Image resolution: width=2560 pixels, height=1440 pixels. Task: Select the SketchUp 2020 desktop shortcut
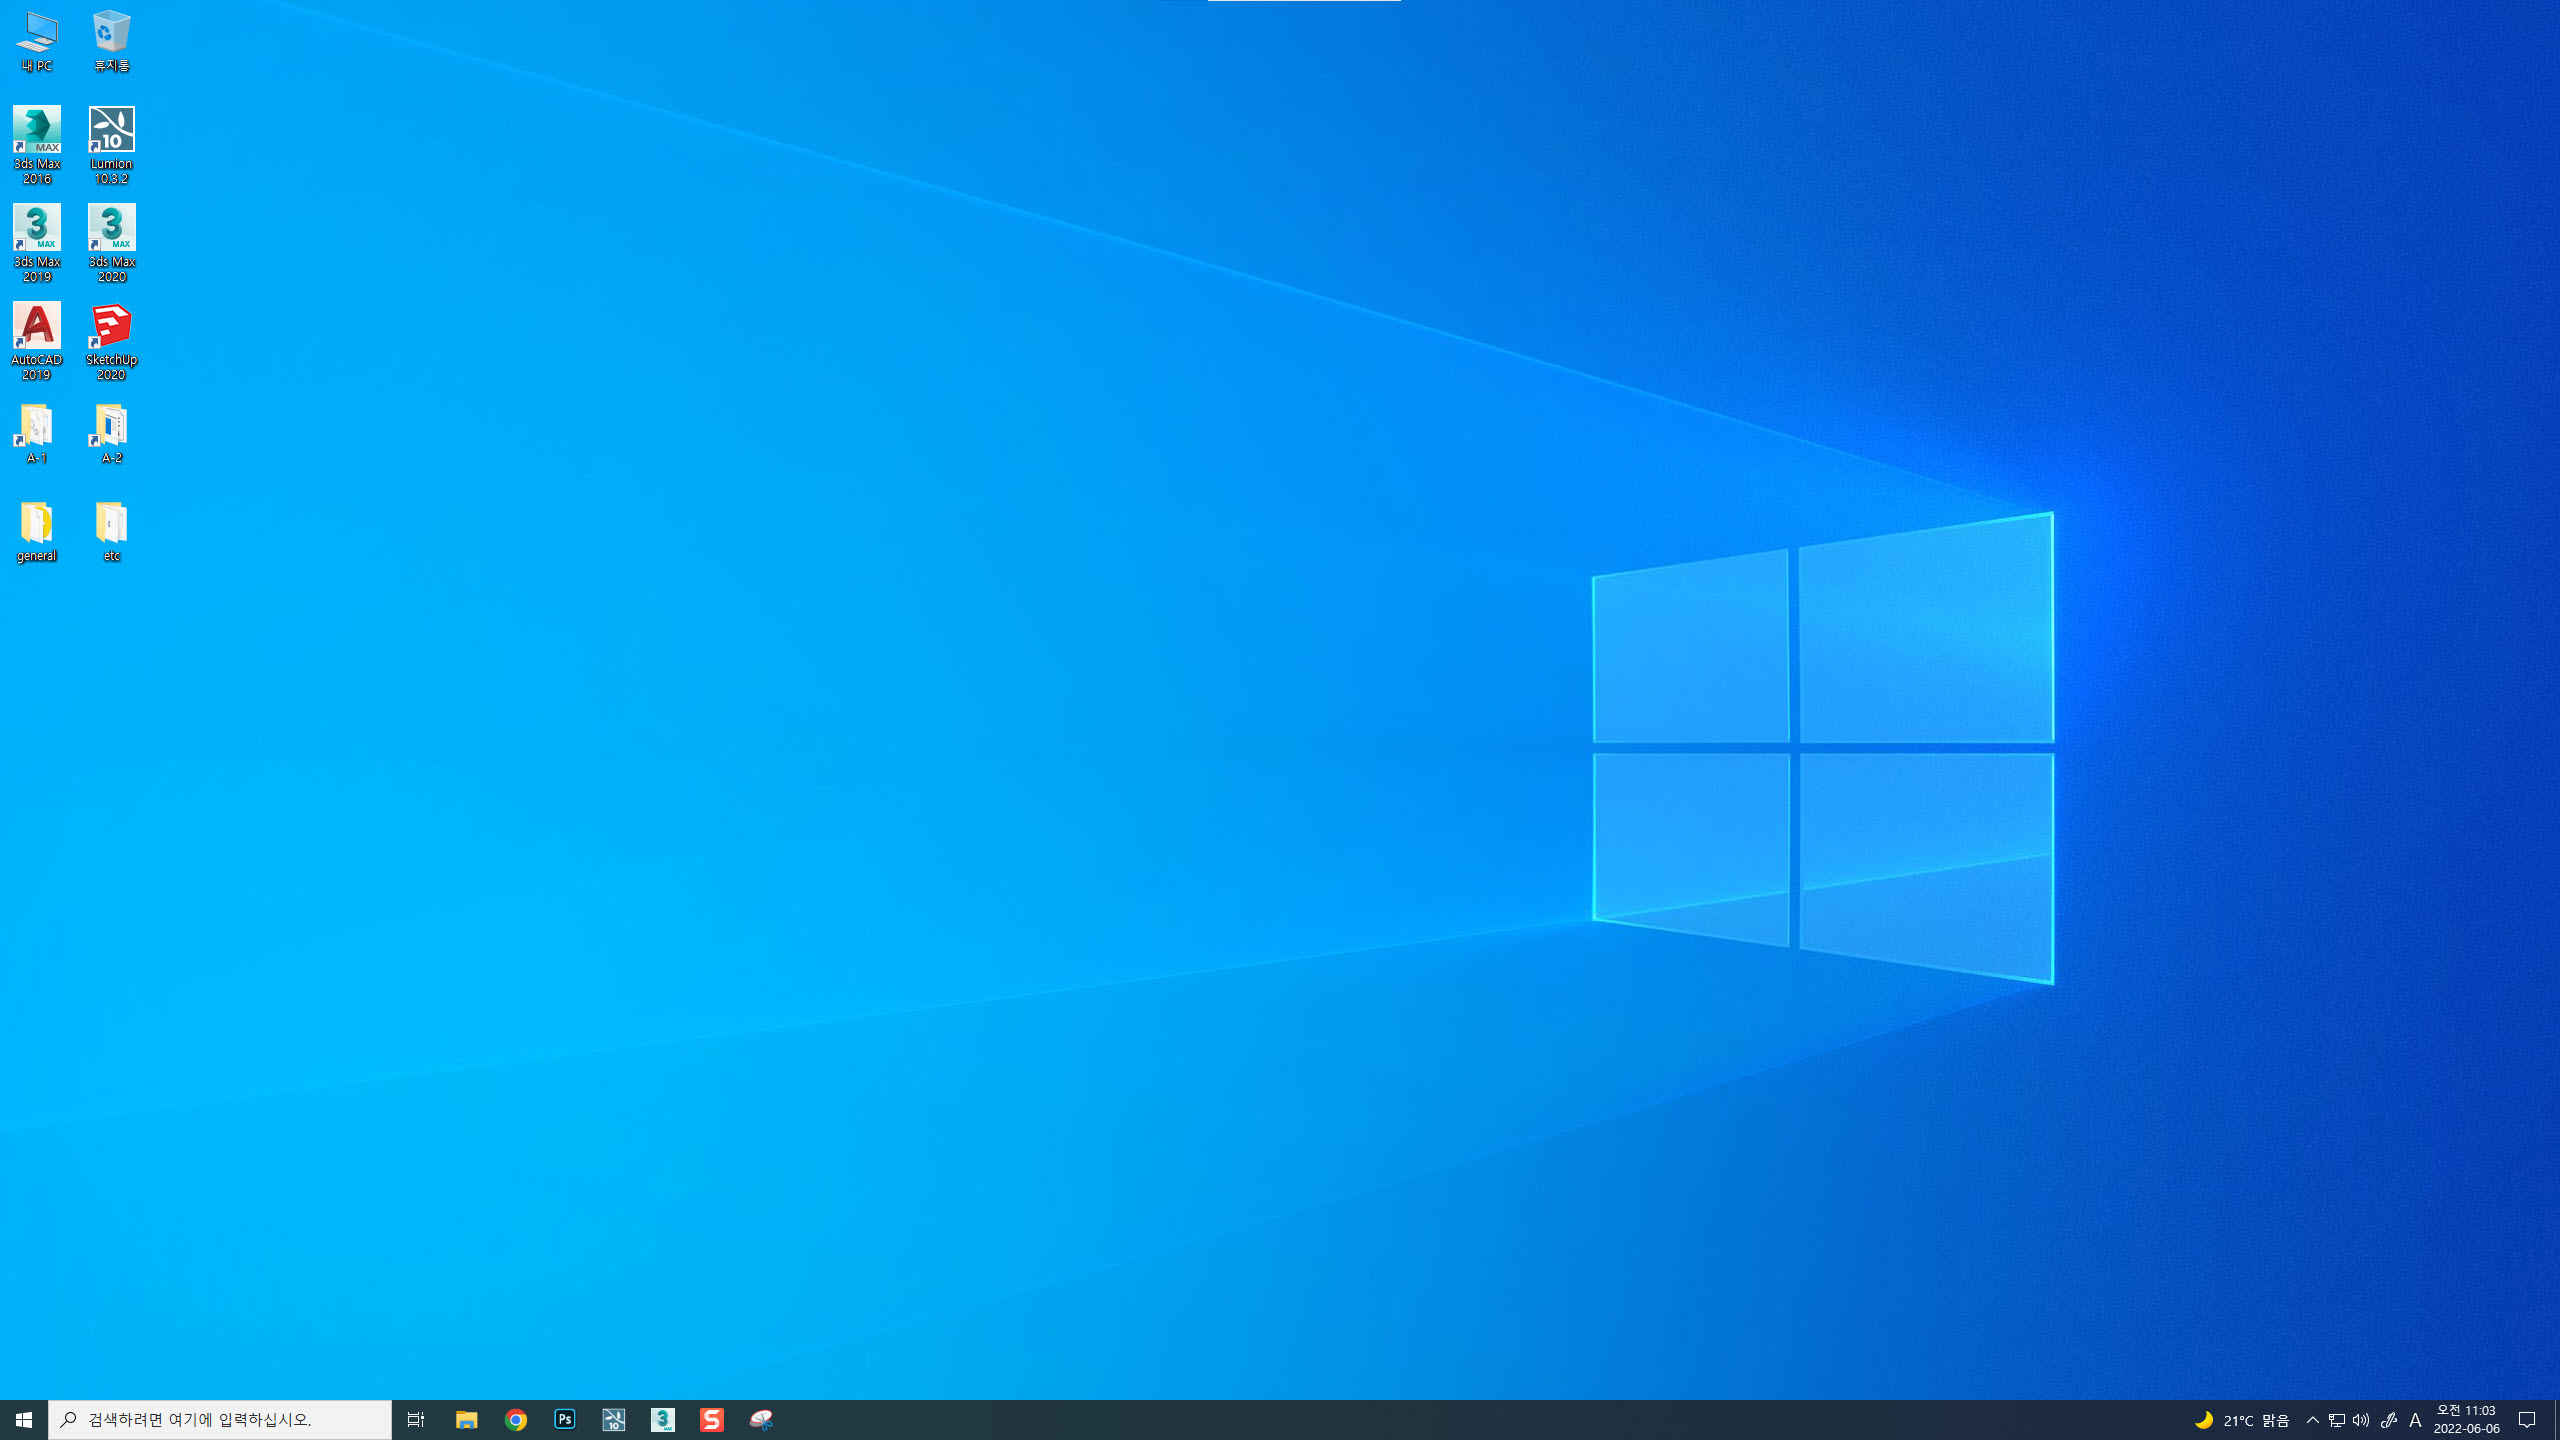click(111, 341)
